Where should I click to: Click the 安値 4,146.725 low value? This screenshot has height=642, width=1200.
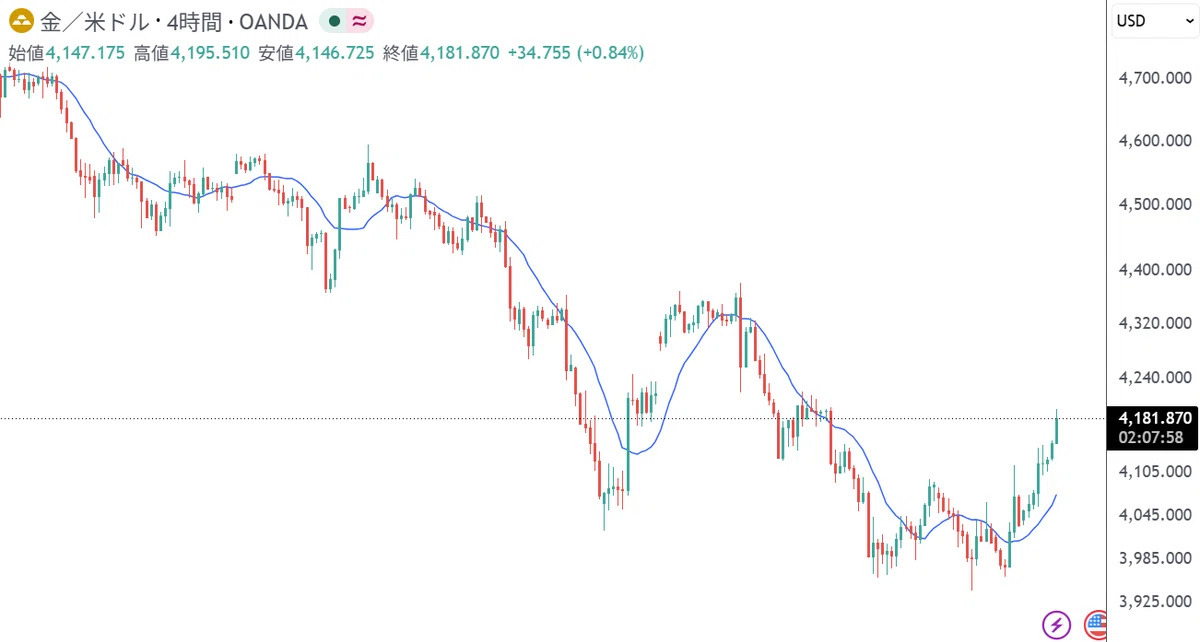(316, 53)
